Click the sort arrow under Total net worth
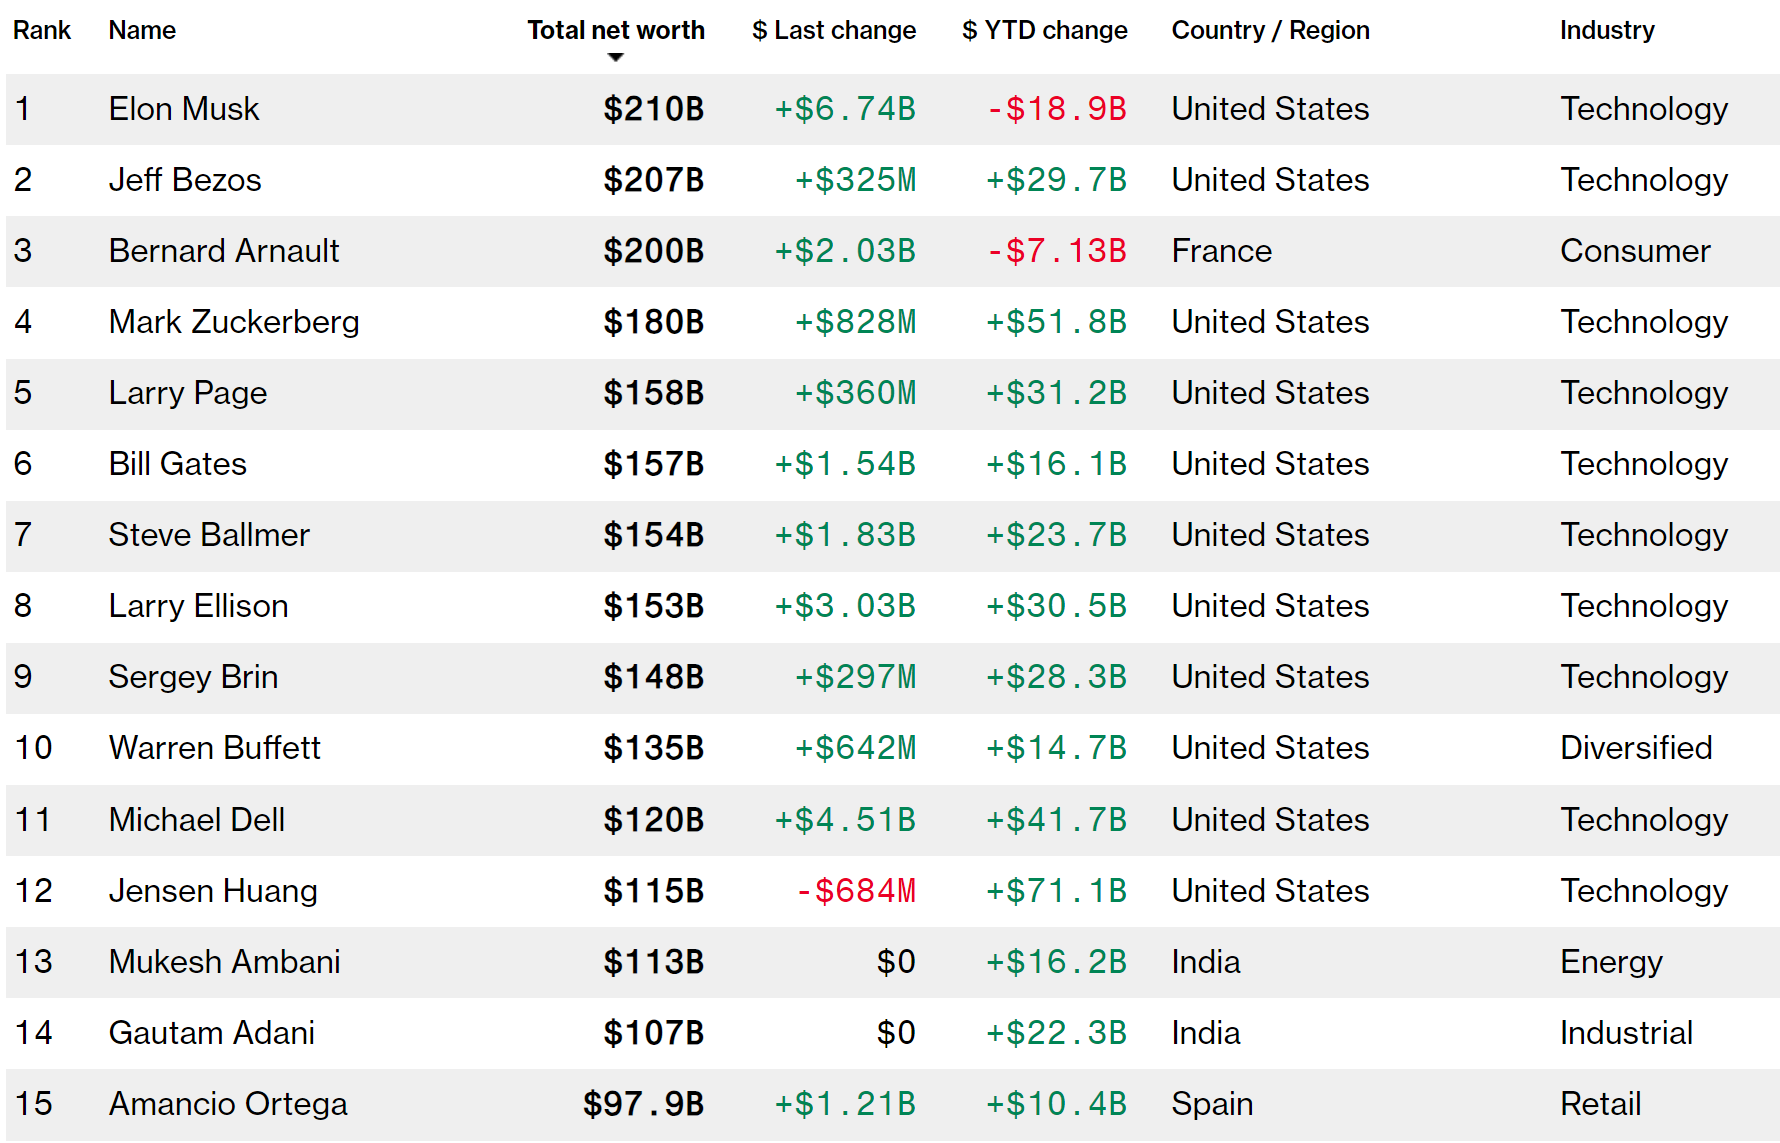The width and height of the screenshot is (1780, 1143). (616, 58)
